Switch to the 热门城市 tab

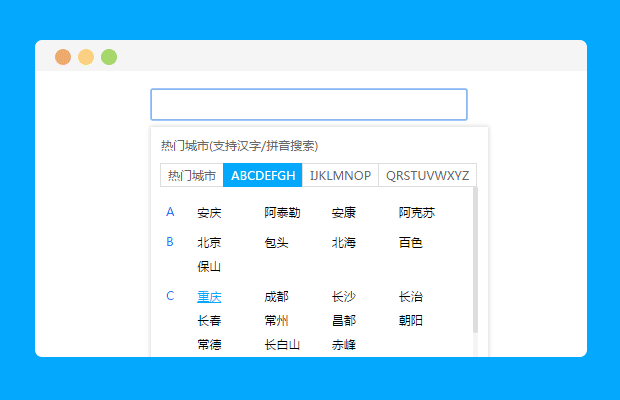pyautogui.click(x=192, y=175)
